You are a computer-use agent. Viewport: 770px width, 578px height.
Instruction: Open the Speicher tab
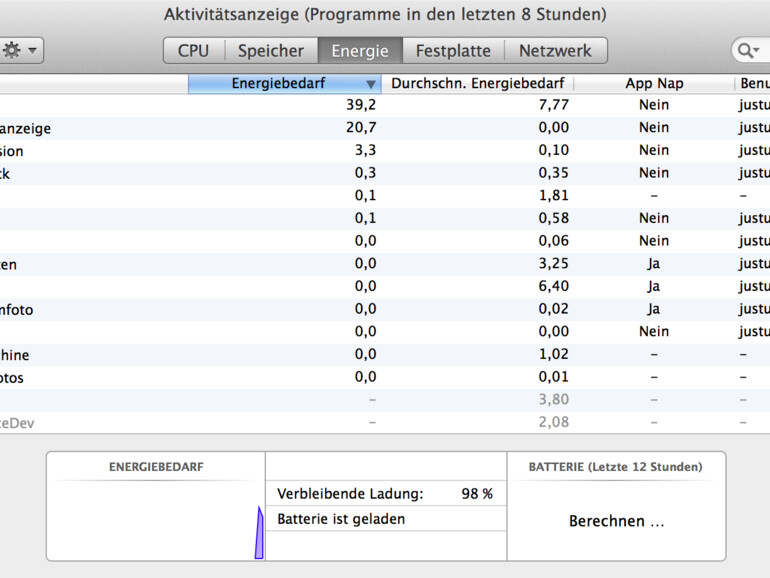tap(270, 51)
